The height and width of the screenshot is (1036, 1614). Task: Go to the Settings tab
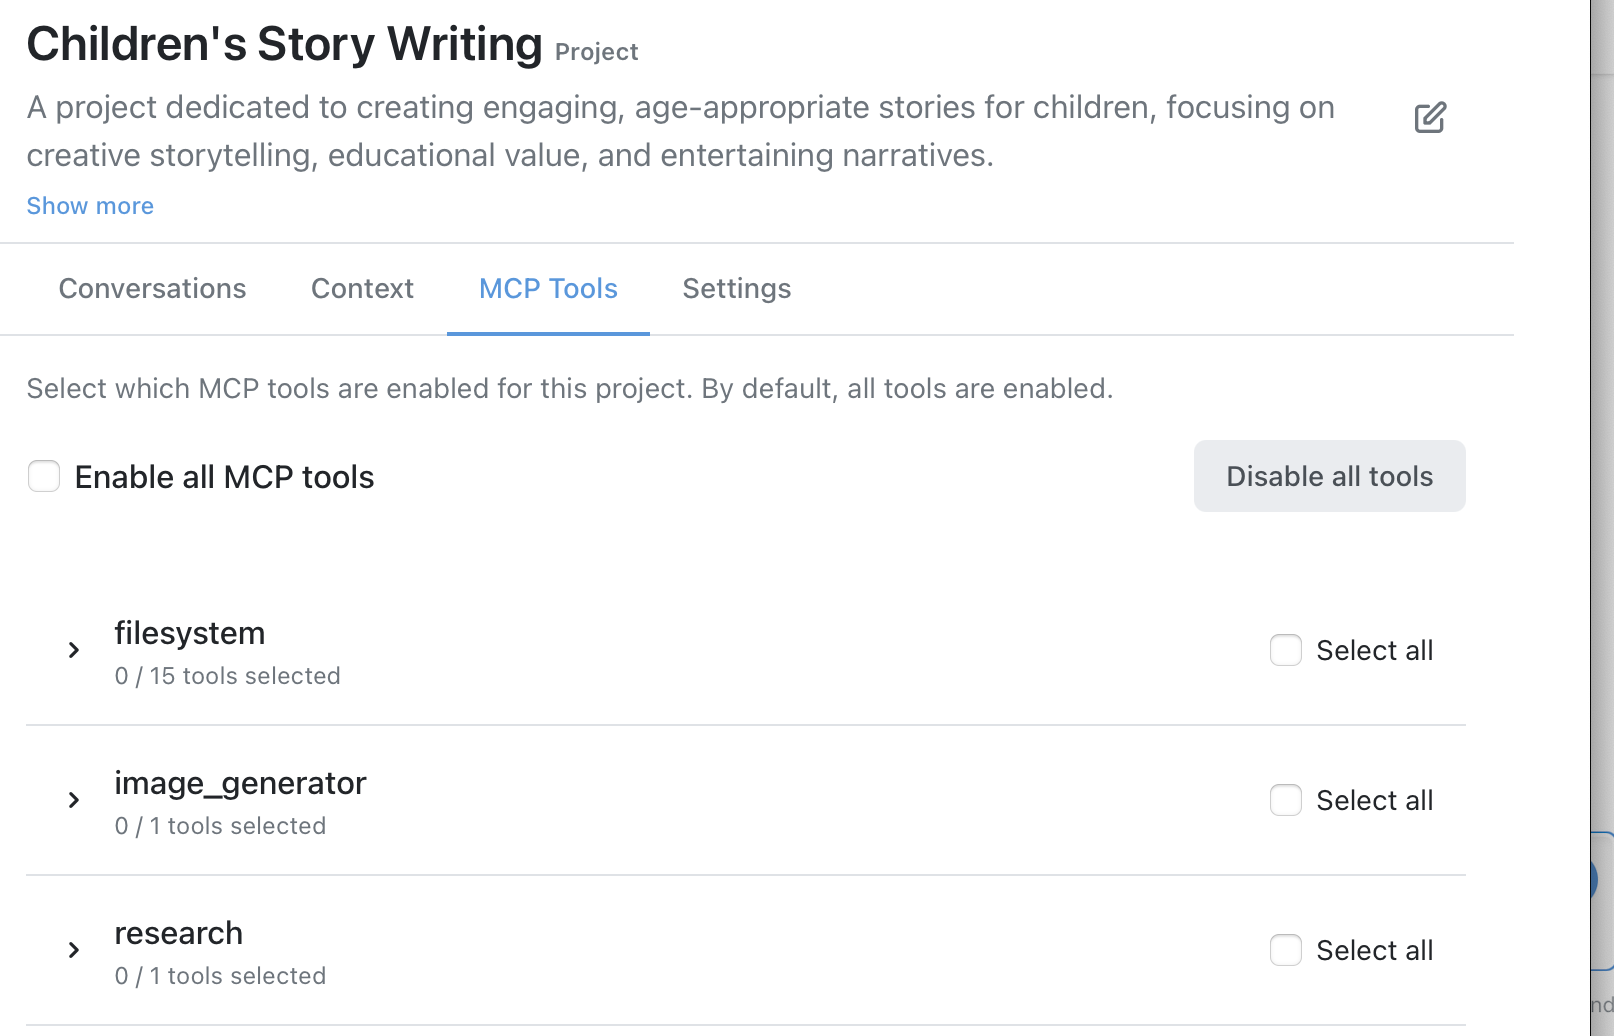(x=736, y=289)
